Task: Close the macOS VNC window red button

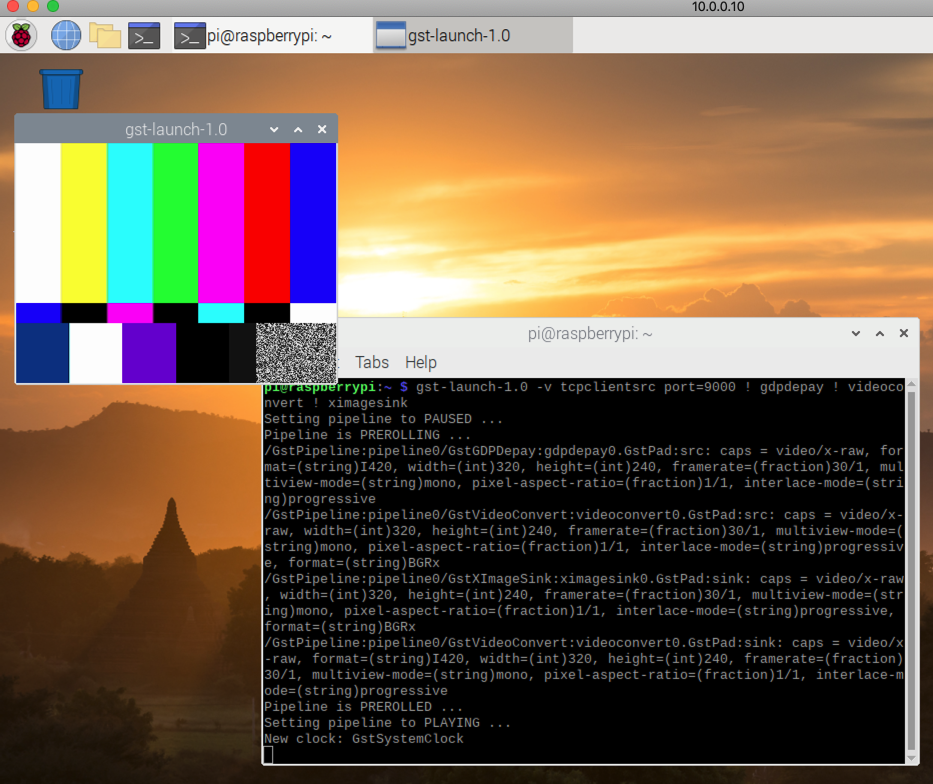Action: pyautogui.click(x=13, y=6)
